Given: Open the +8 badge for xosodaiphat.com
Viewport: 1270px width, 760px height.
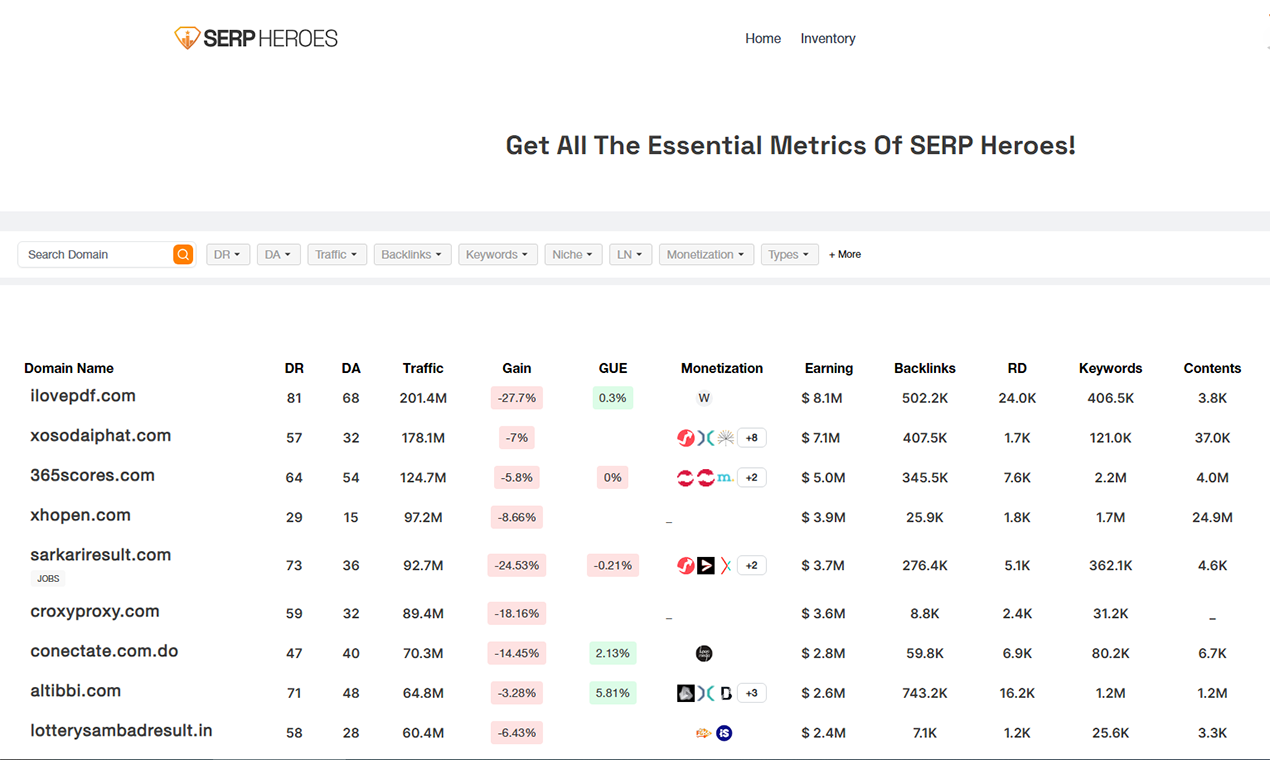Looking at the screenshot, I should (x=752, y=438).
